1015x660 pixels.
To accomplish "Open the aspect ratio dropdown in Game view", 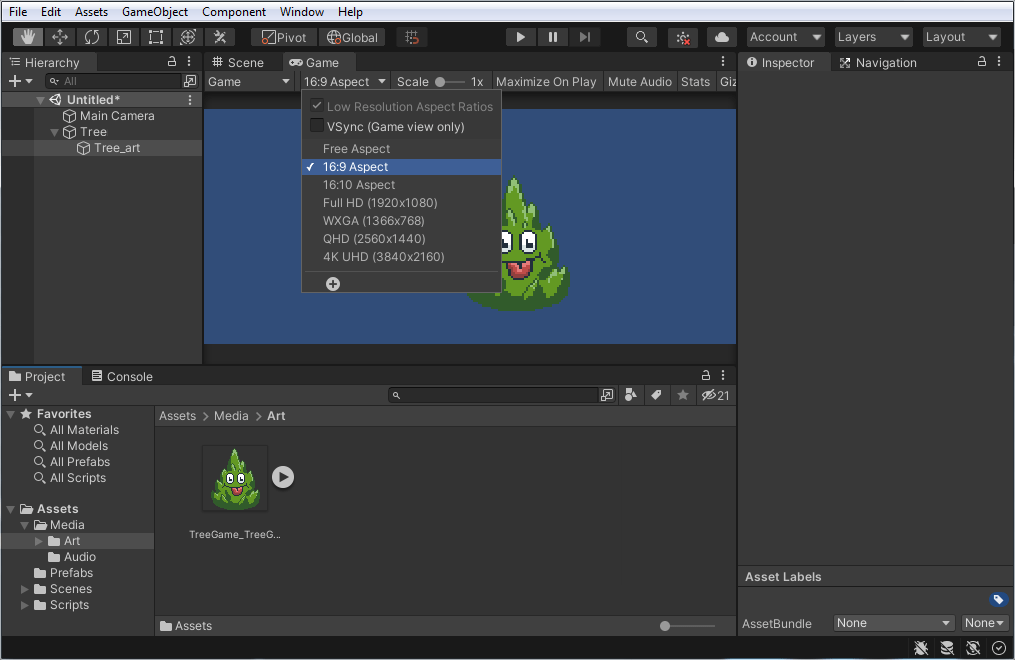I will [345, 81].
